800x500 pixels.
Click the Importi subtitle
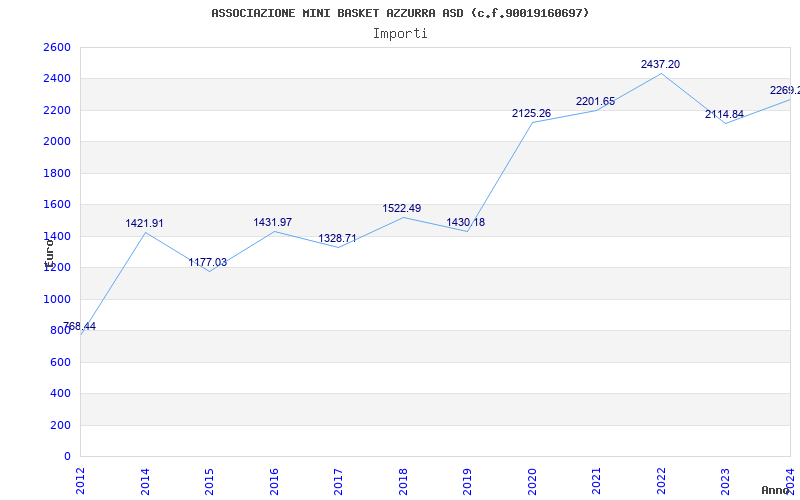tap(400, 34)
